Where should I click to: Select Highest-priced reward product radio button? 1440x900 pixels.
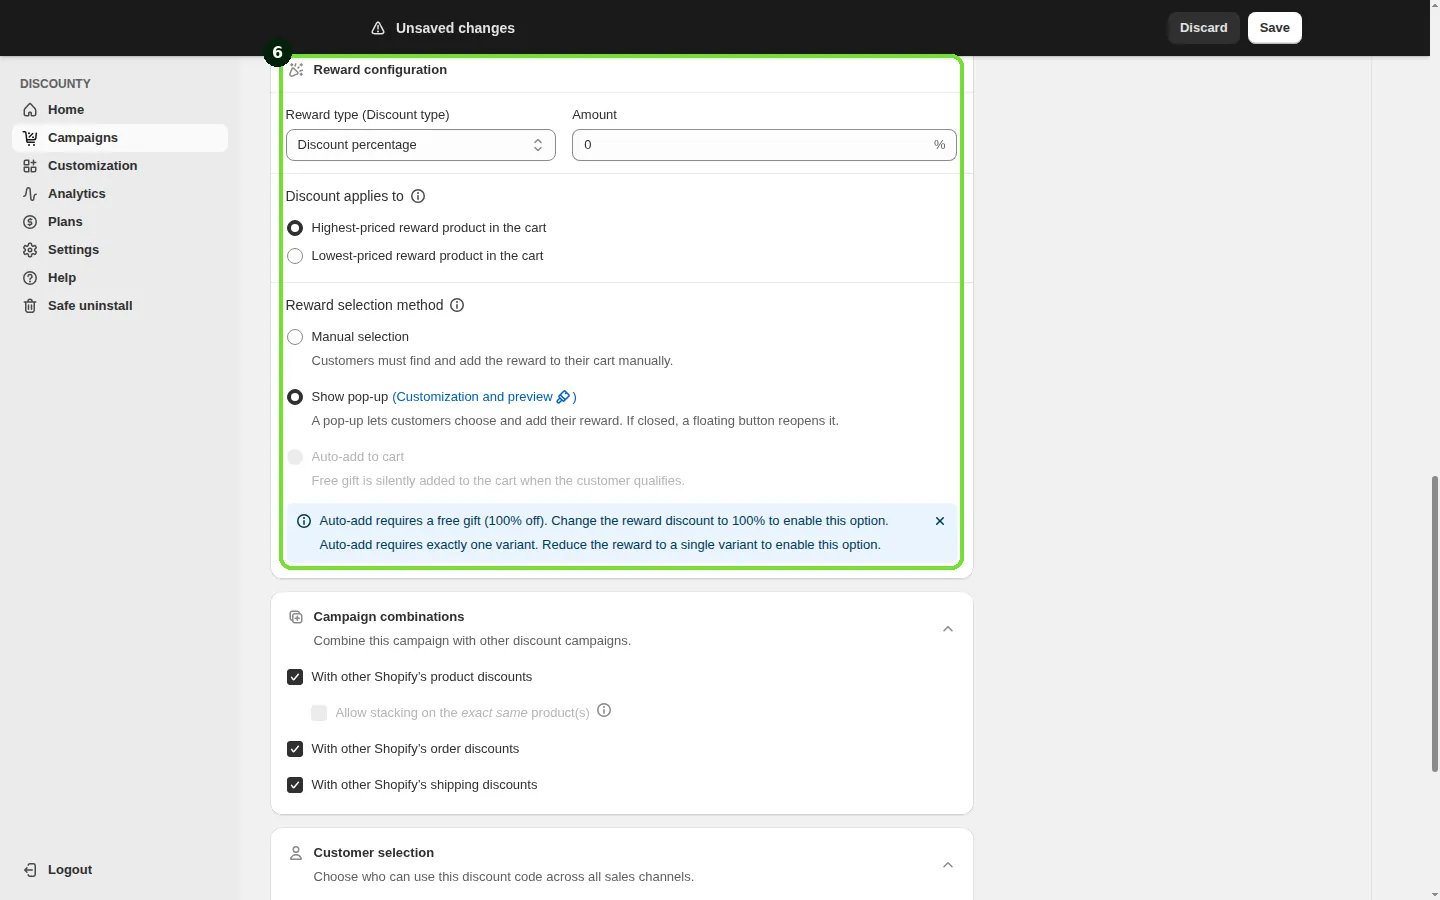pos(295,228)
